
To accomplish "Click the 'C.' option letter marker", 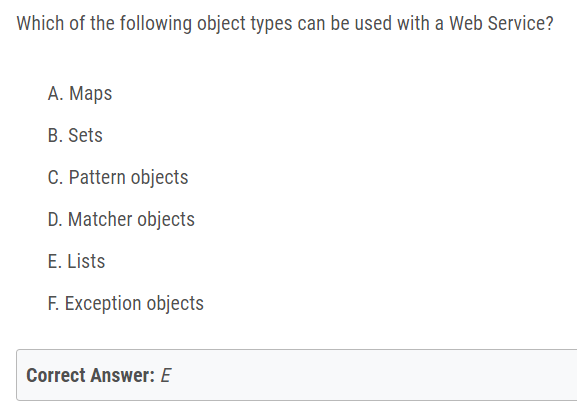I will coord(56,177).
